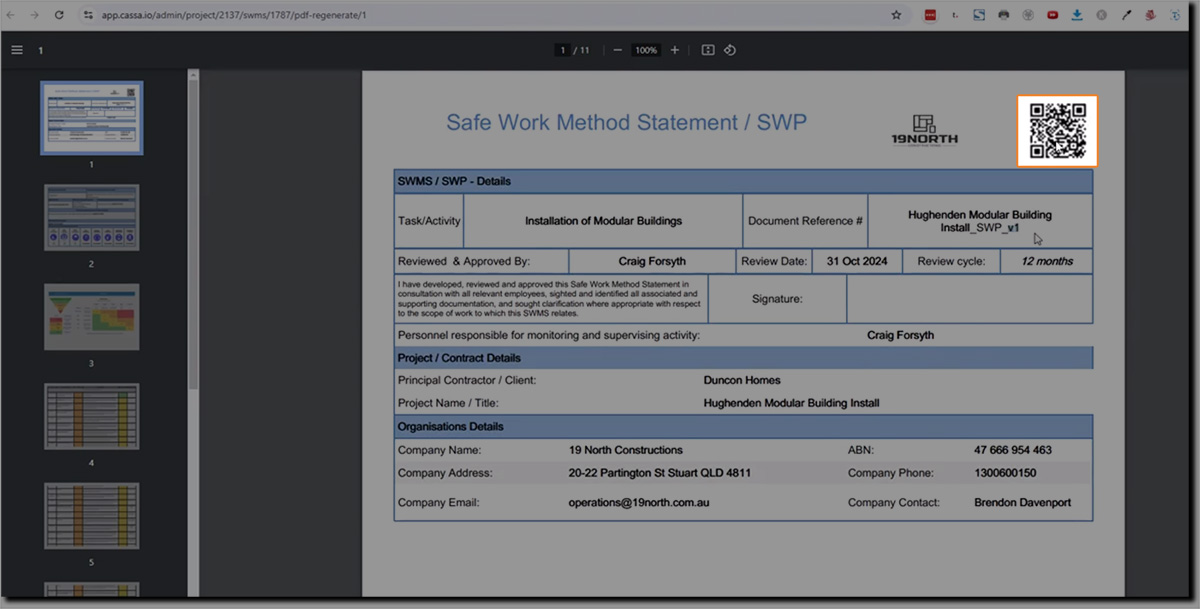The width and height of the screenshot is (1200, 609).
Task: Click the fit to page icon
Action: pos(708,50)
